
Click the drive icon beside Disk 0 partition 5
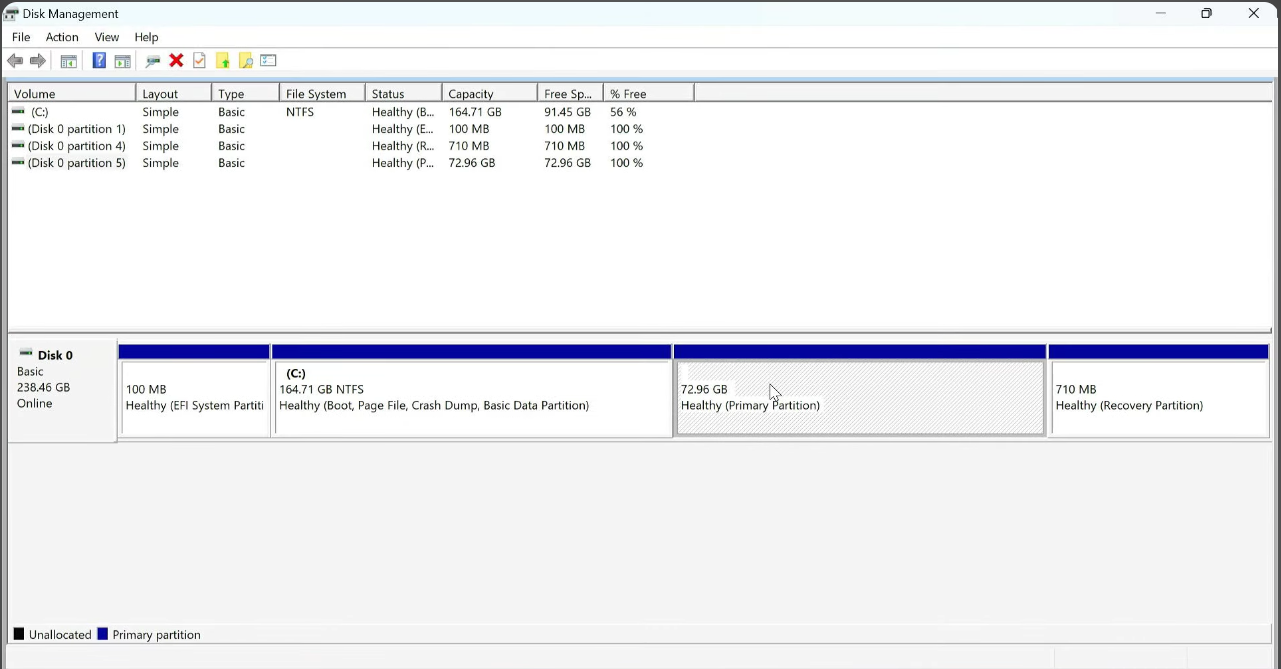point(19,163)
